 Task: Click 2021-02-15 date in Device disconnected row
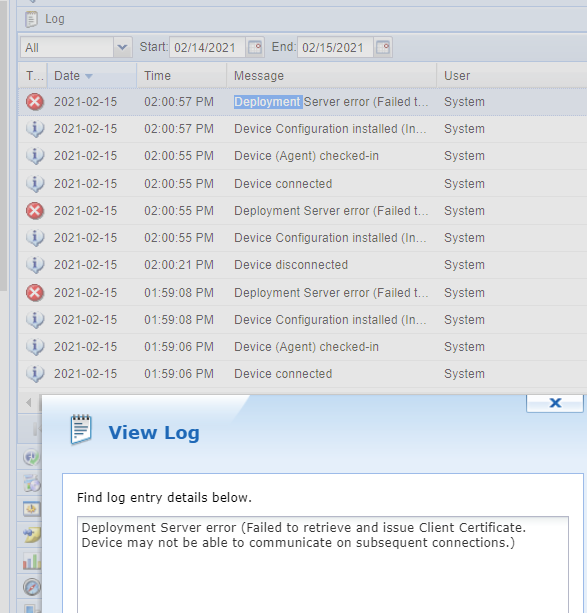pyautogui.click(x=85, y=265)
